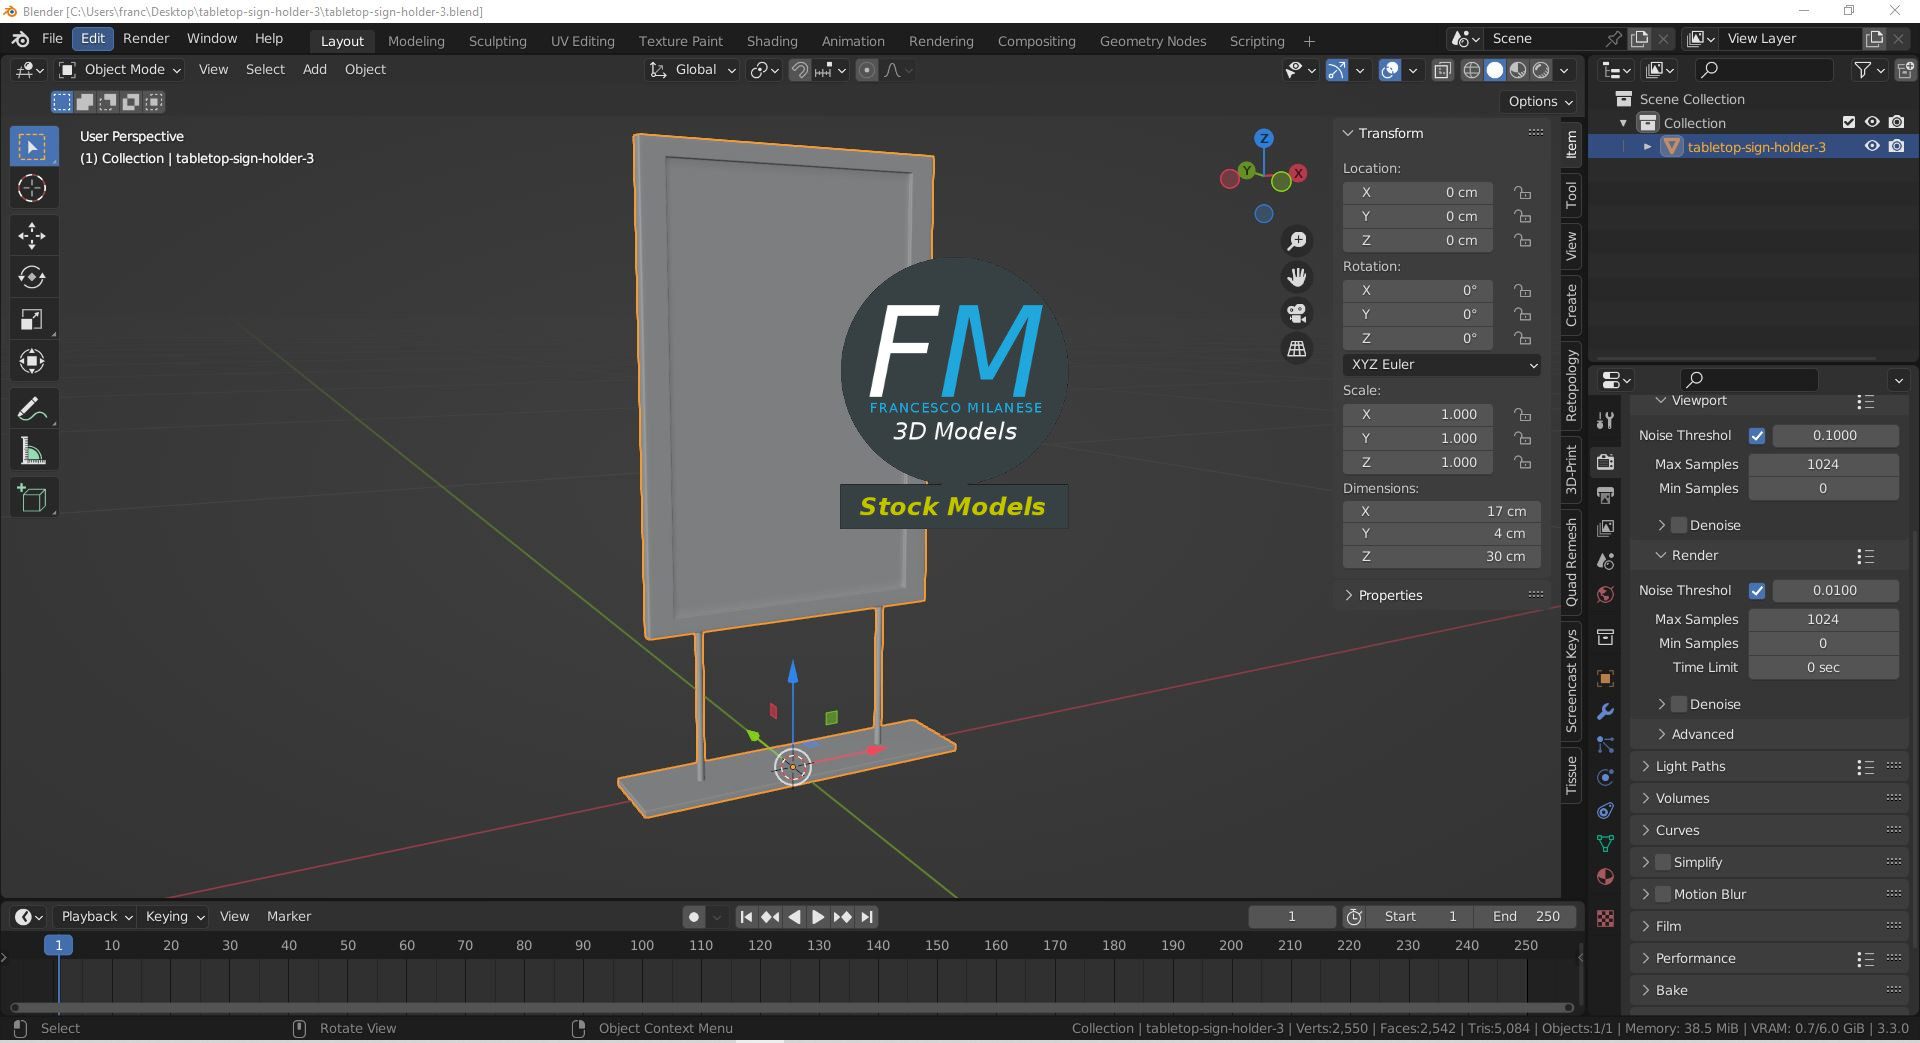
Task: Expand the Light Paths panel
Action: 1690,766
